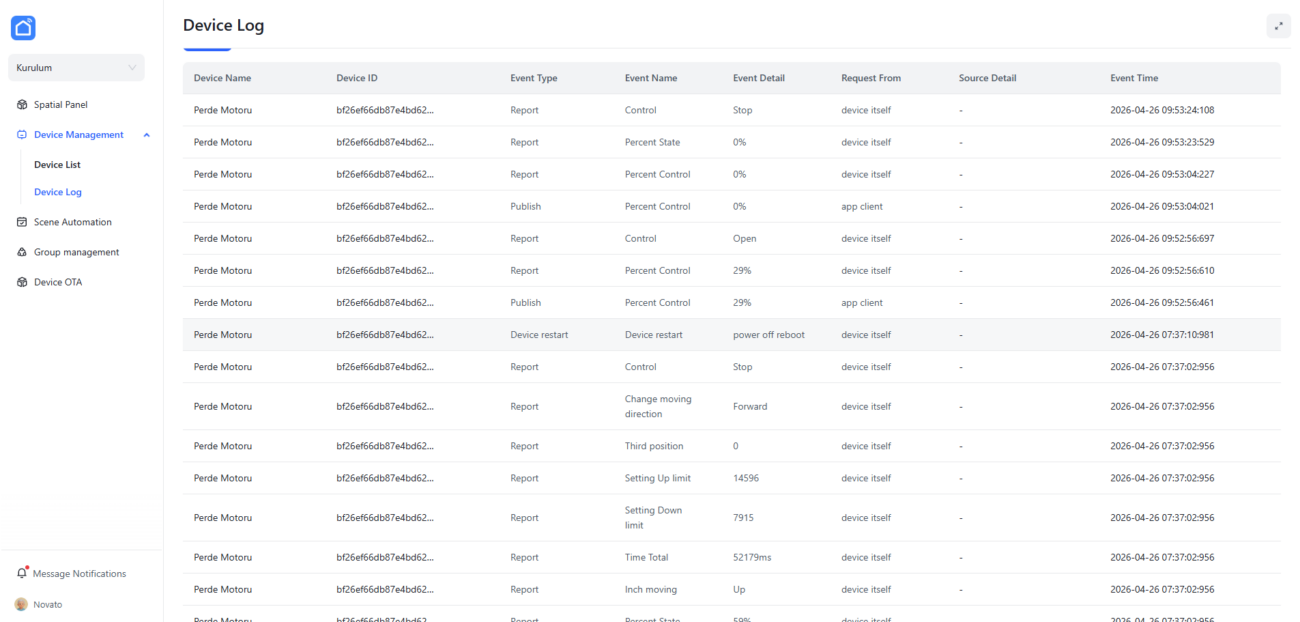Viewport: 1300px width, 622px height.
Task: Click the Spatial Panel cube icon
Action: pos(22,105)
